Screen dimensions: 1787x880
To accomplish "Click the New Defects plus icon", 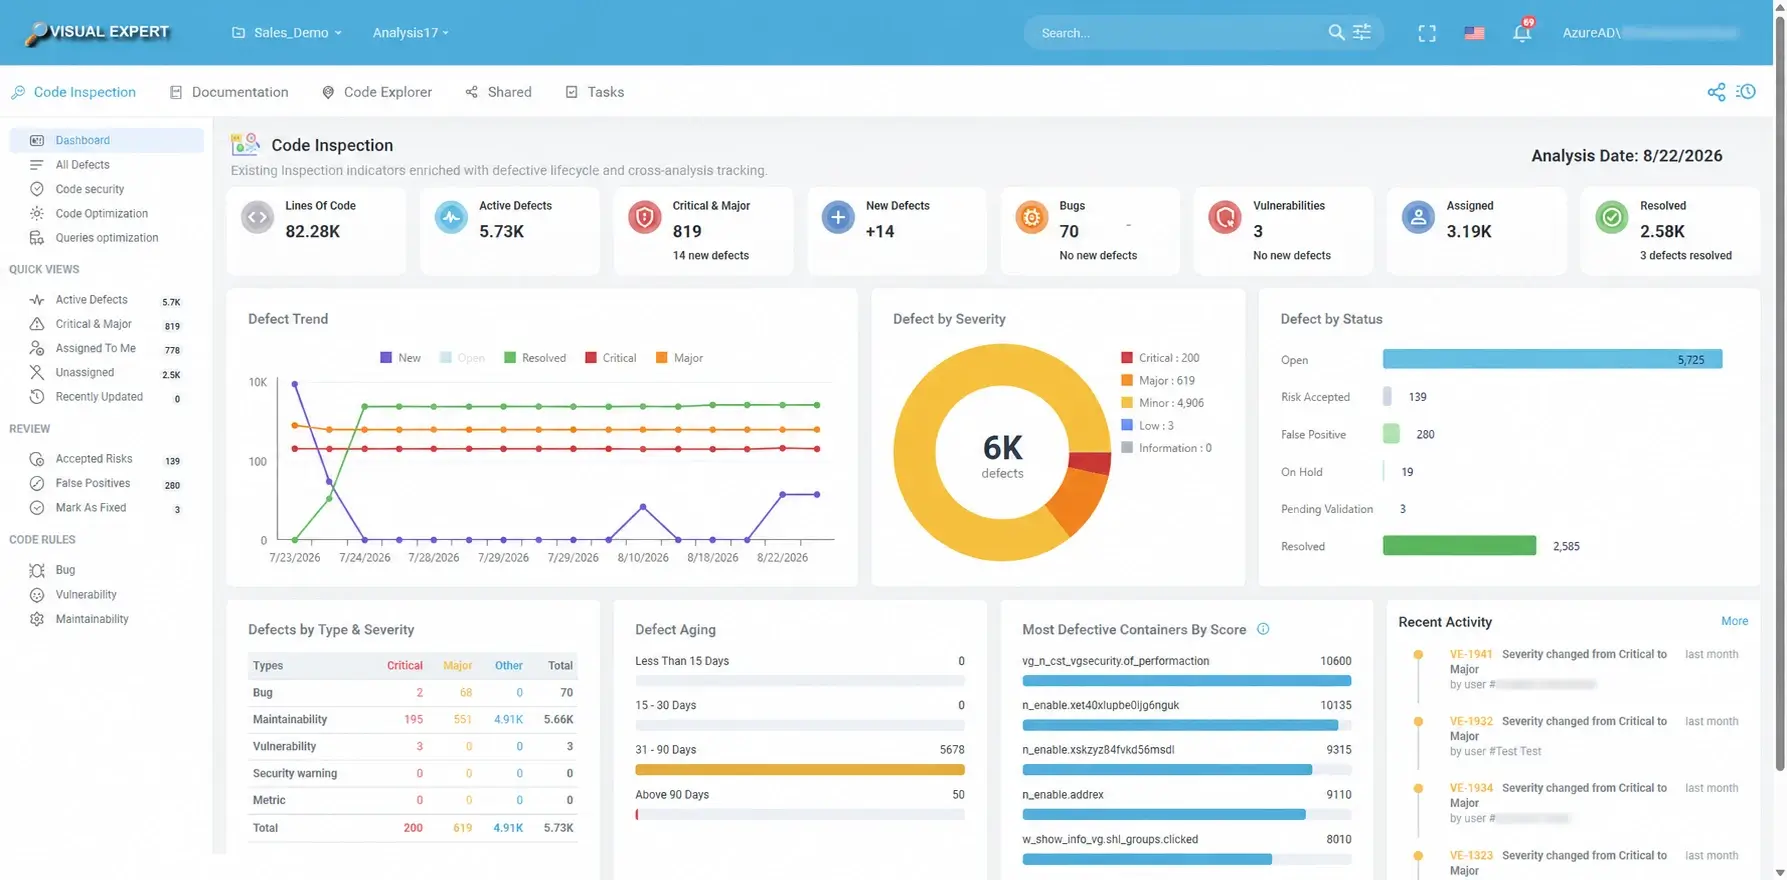I will pyautogui.click(x=838, y=217).
